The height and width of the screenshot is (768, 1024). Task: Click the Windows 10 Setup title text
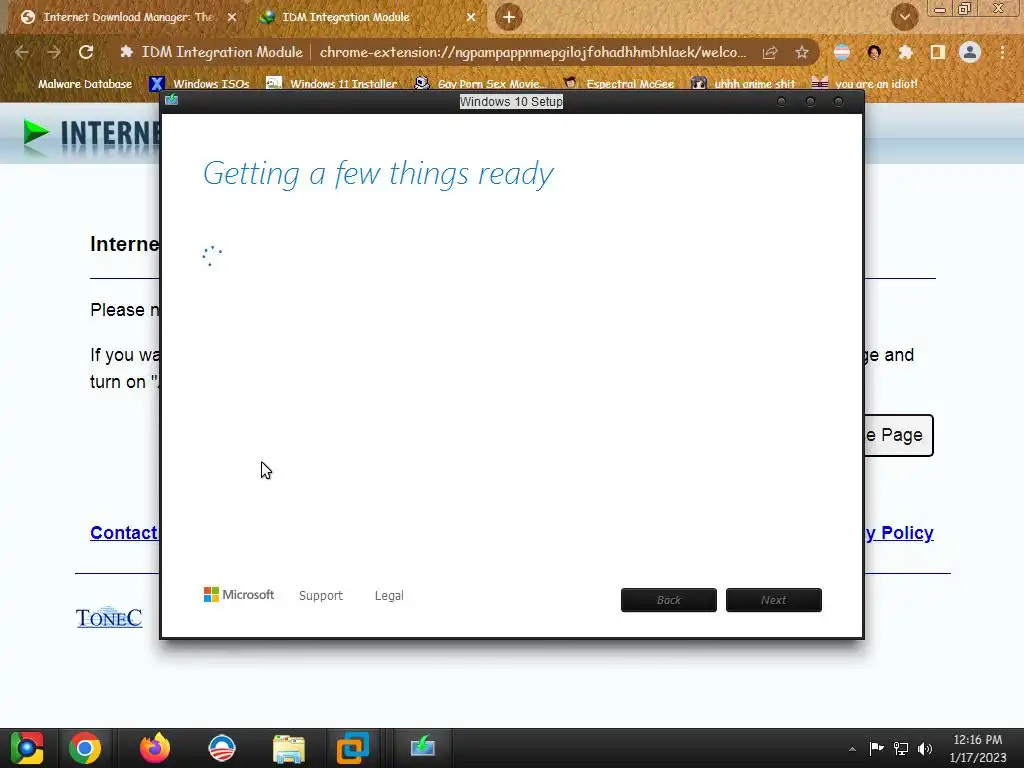(x=511, y=102)
